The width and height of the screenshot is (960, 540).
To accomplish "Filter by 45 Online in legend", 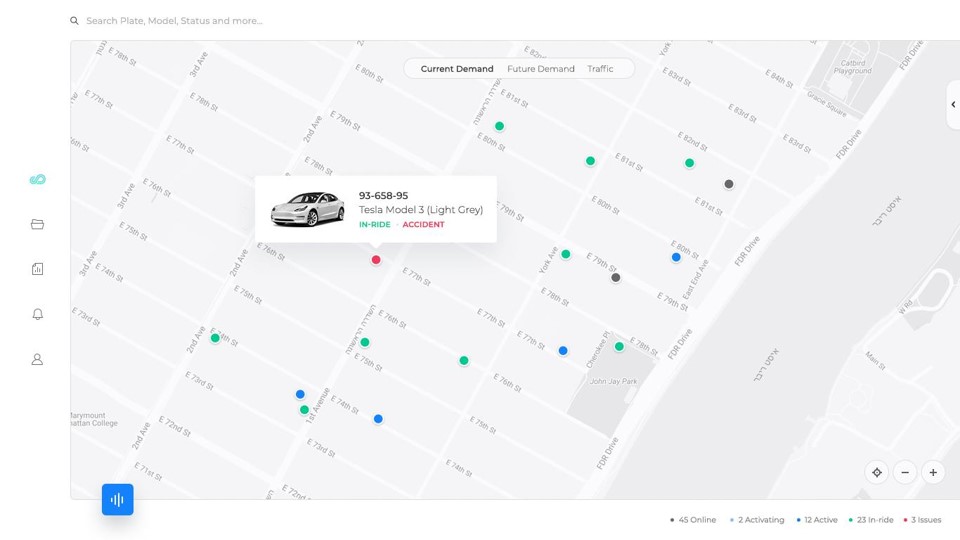I will [693, 520].
